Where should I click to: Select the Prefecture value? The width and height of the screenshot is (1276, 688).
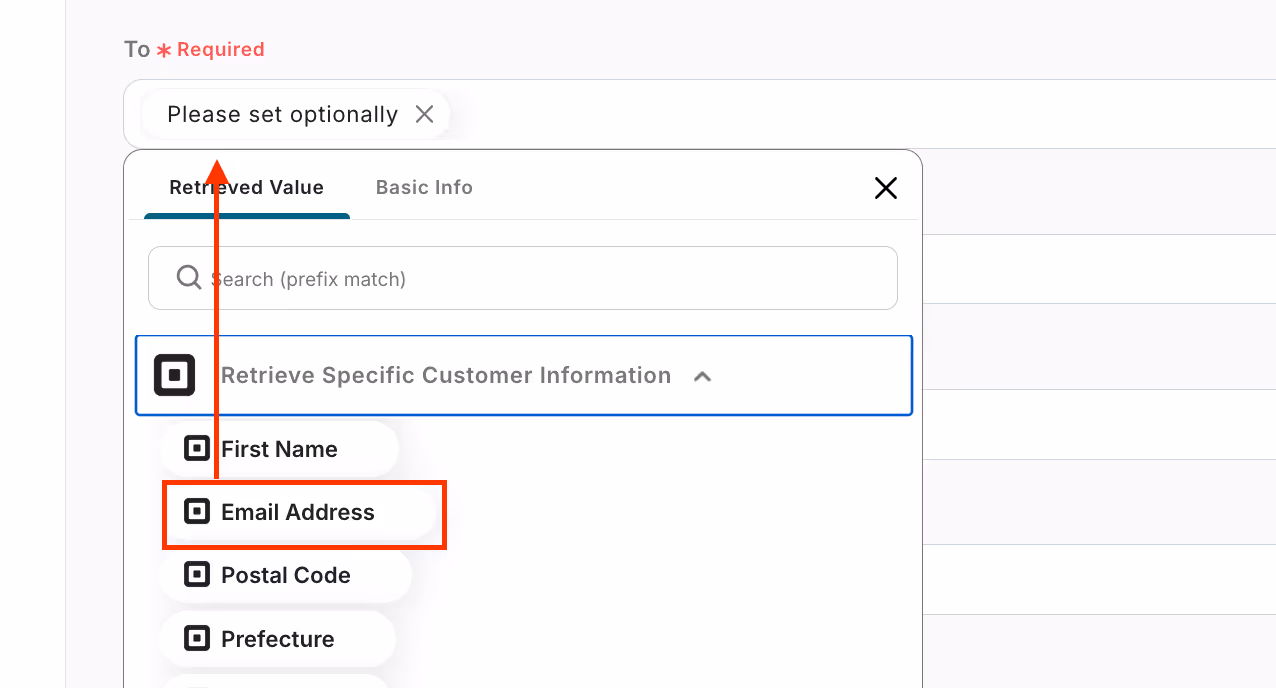278,639
